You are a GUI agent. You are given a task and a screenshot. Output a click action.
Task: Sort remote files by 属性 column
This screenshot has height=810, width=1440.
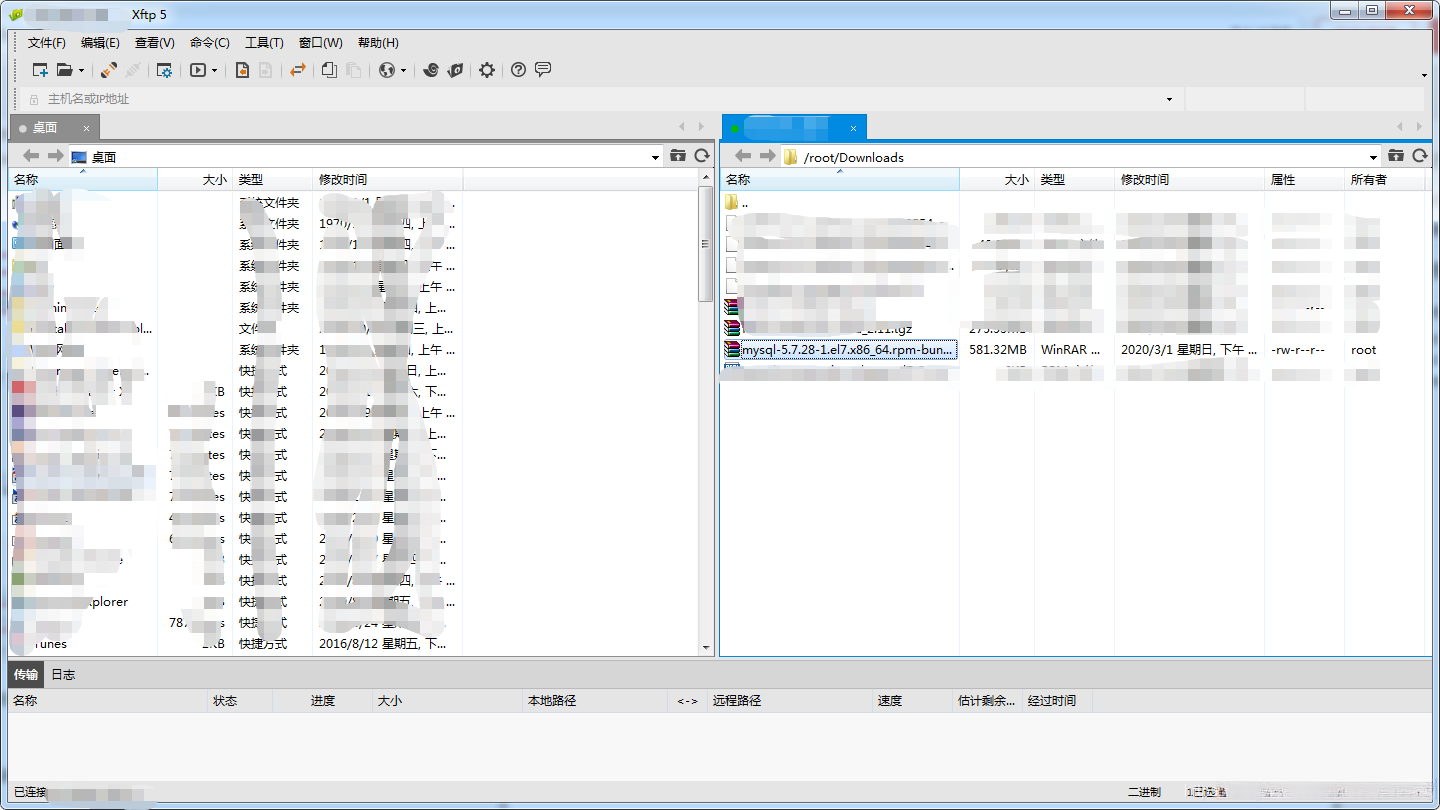(1304, 180)
